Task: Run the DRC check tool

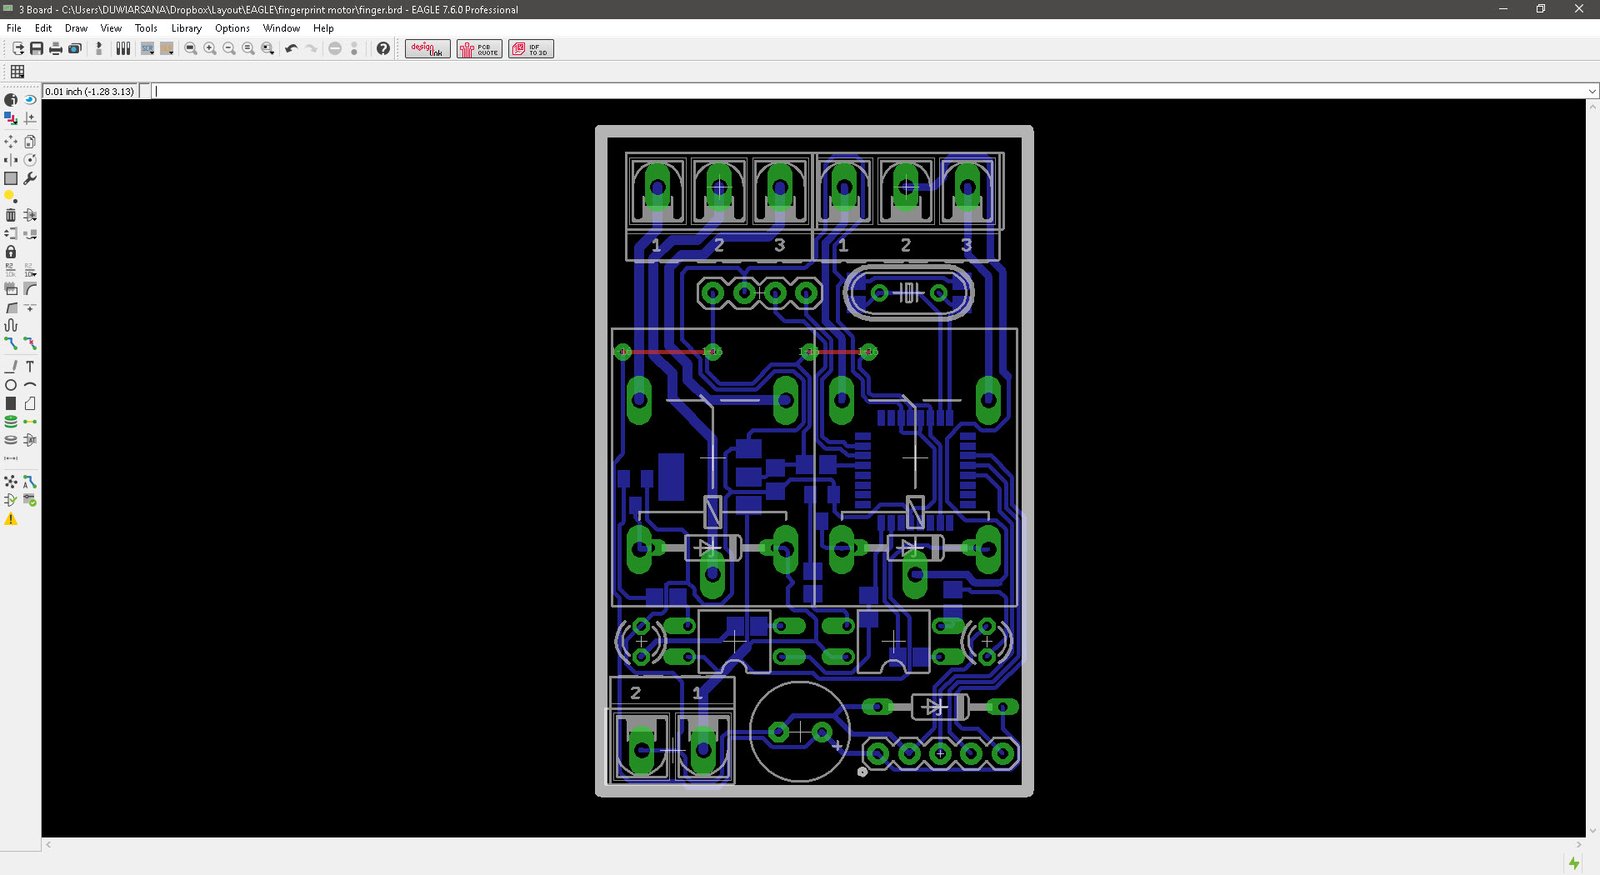Action: coord(30,500)
